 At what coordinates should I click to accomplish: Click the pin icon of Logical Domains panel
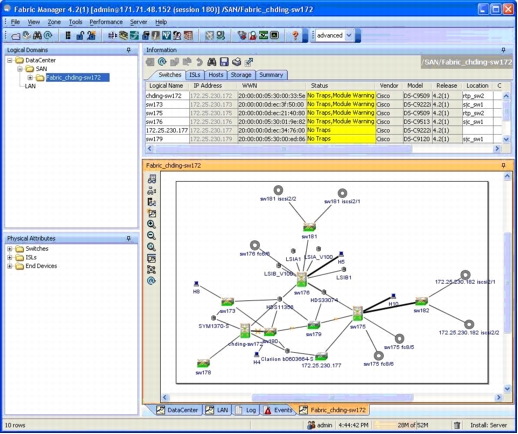129,50
